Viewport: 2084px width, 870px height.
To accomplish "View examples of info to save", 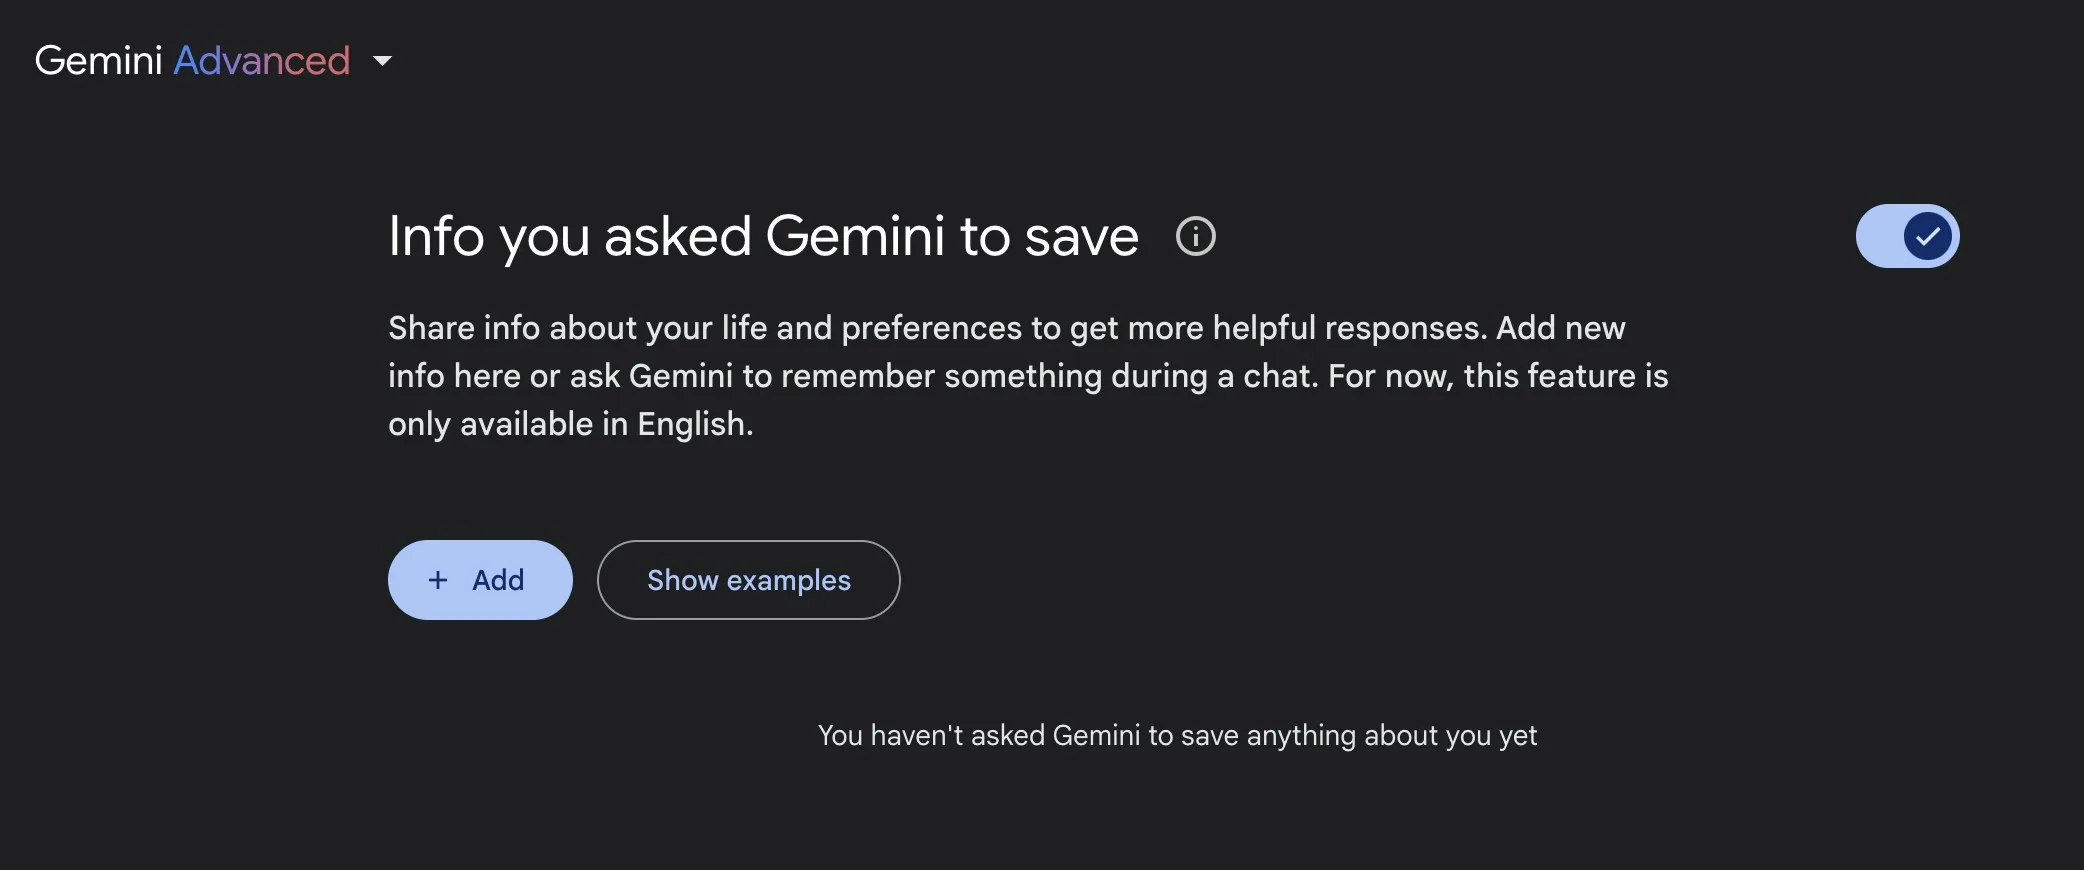I will [748, 580].
